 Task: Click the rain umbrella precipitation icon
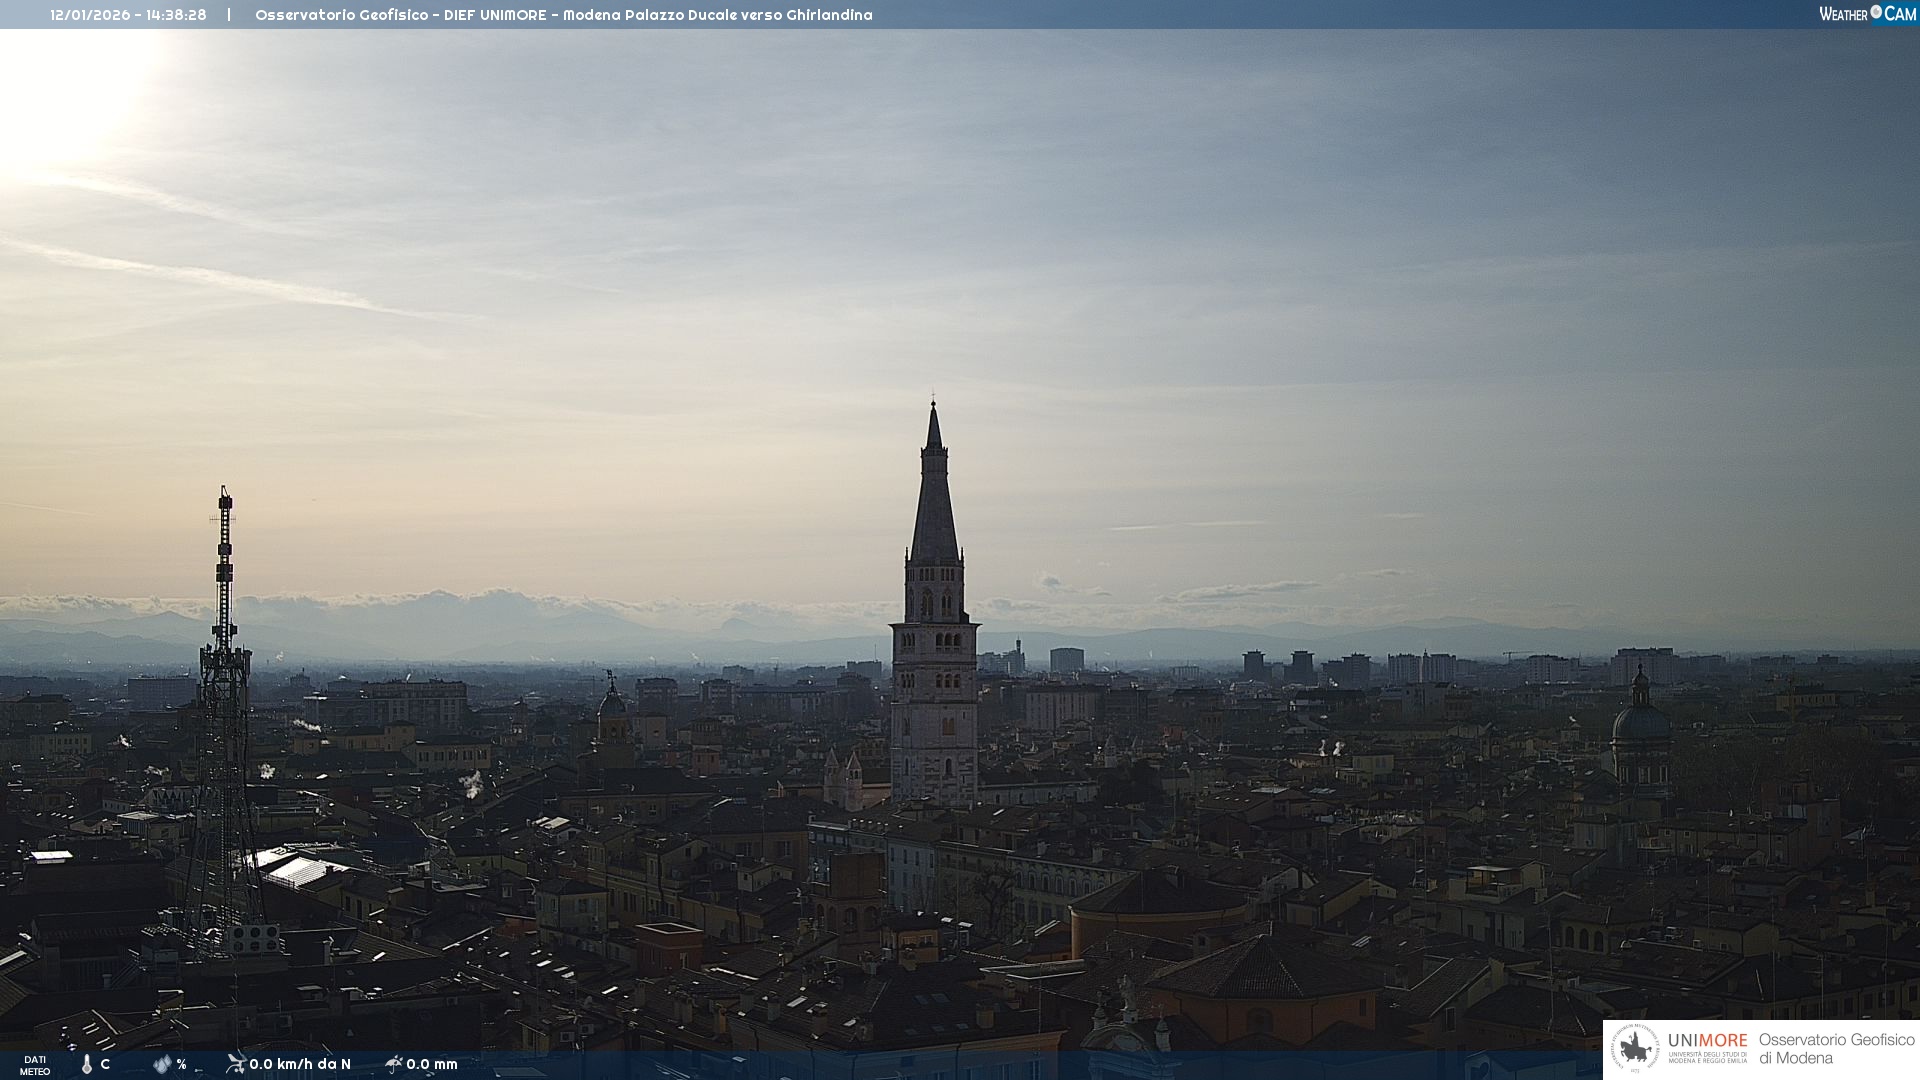(x=393, y=1064)
